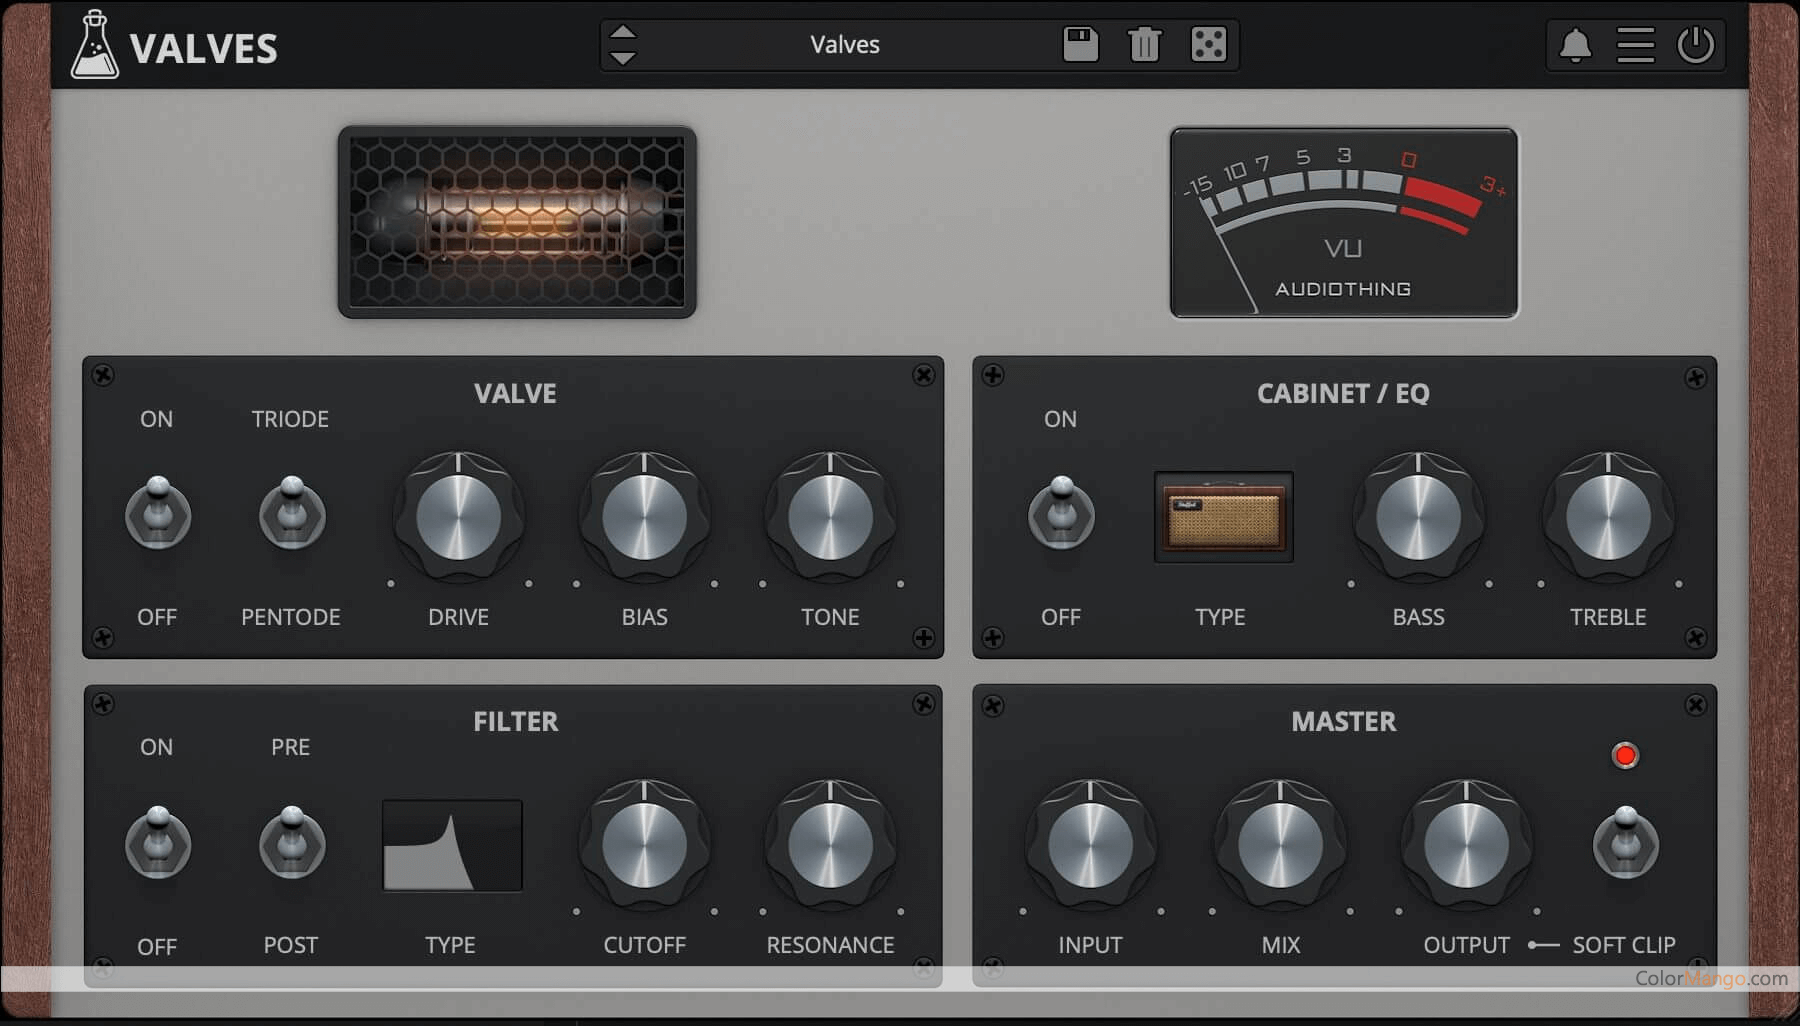This screenshot has height=1026, width=1800.
Task: Enable SOFT CLIP in the MASTER section
Action: [x=1625, y=844]
